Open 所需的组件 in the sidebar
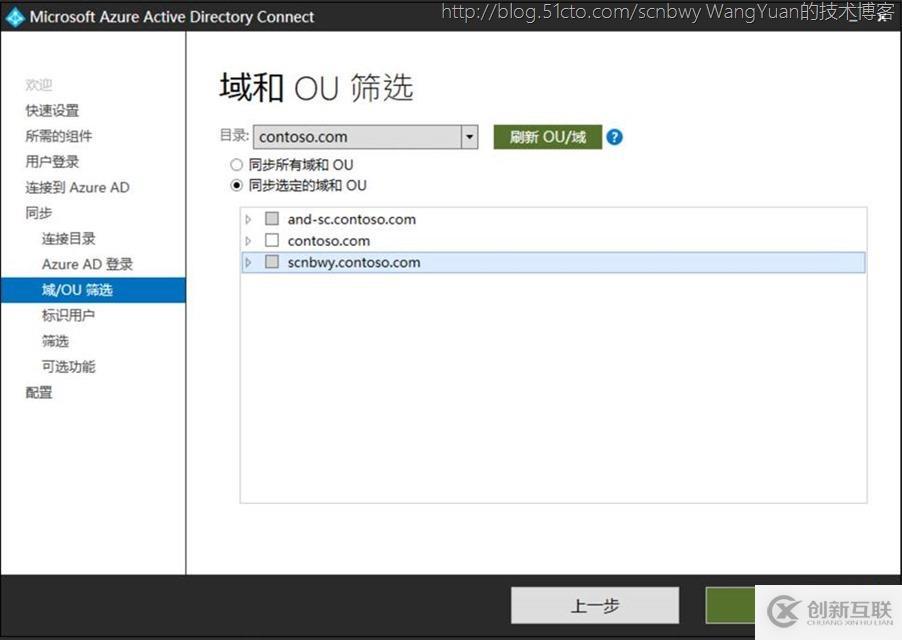The height and width of the screenshot is (640, 902). (x=59, y=136)
